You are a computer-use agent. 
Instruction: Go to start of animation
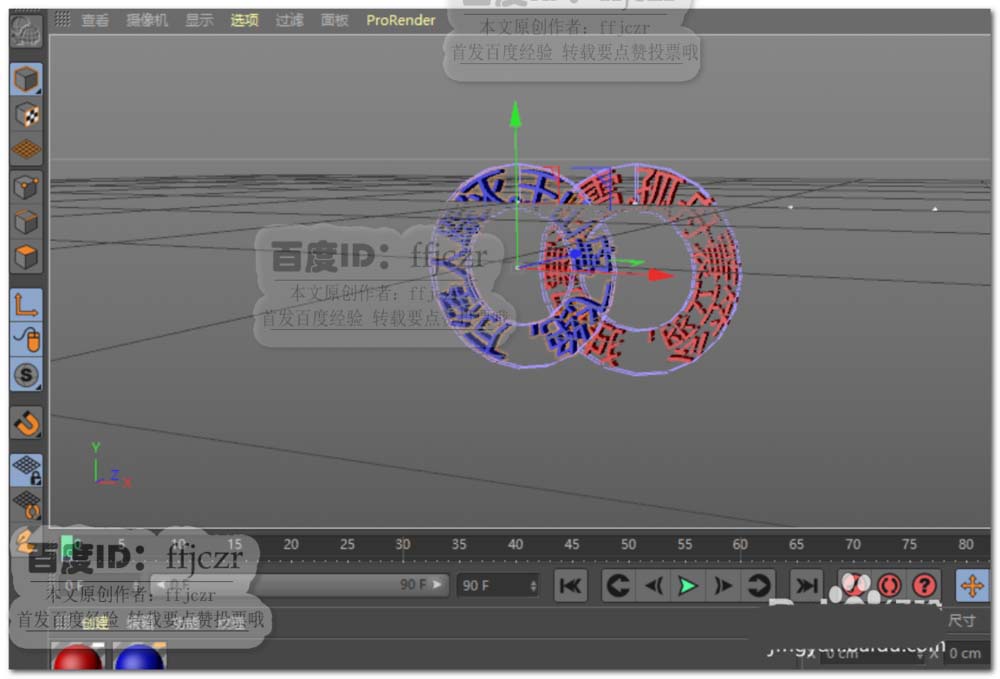tap(570, 585)
